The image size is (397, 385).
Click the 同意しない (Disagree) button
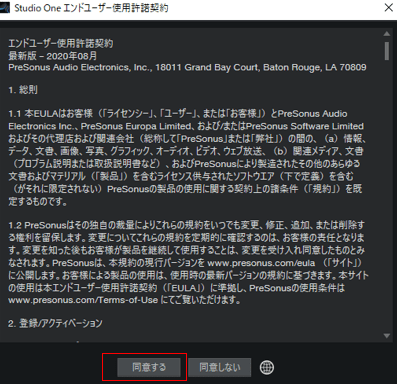pyautogui.click(x=219, y=367)
